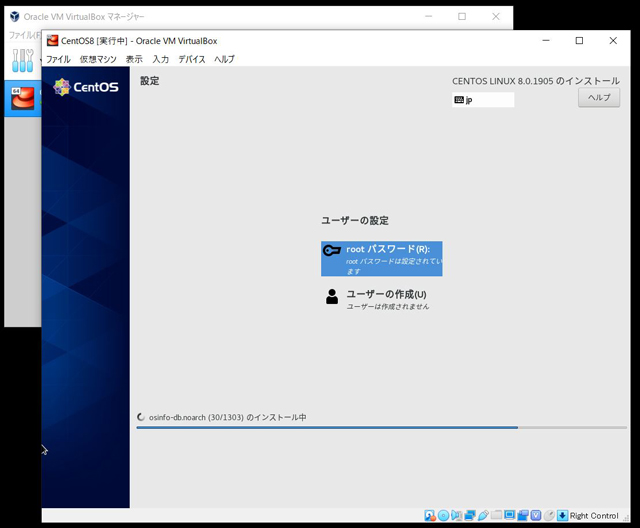Viewport: 640px width, 528px height.
Task: Click the installation progress bar
Action: pos(382,428)
